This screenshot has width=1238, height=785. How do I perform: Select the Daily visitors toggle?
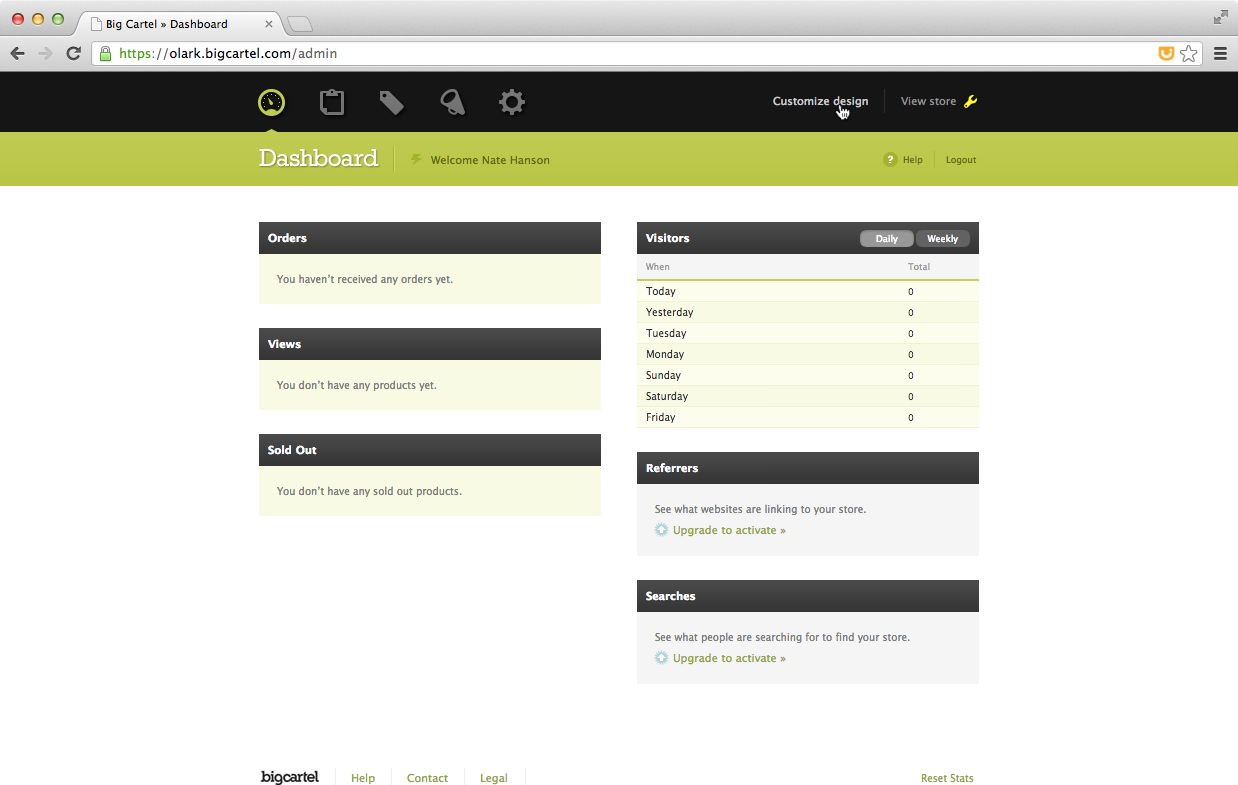pyautogui.click(x=886, y=238)
